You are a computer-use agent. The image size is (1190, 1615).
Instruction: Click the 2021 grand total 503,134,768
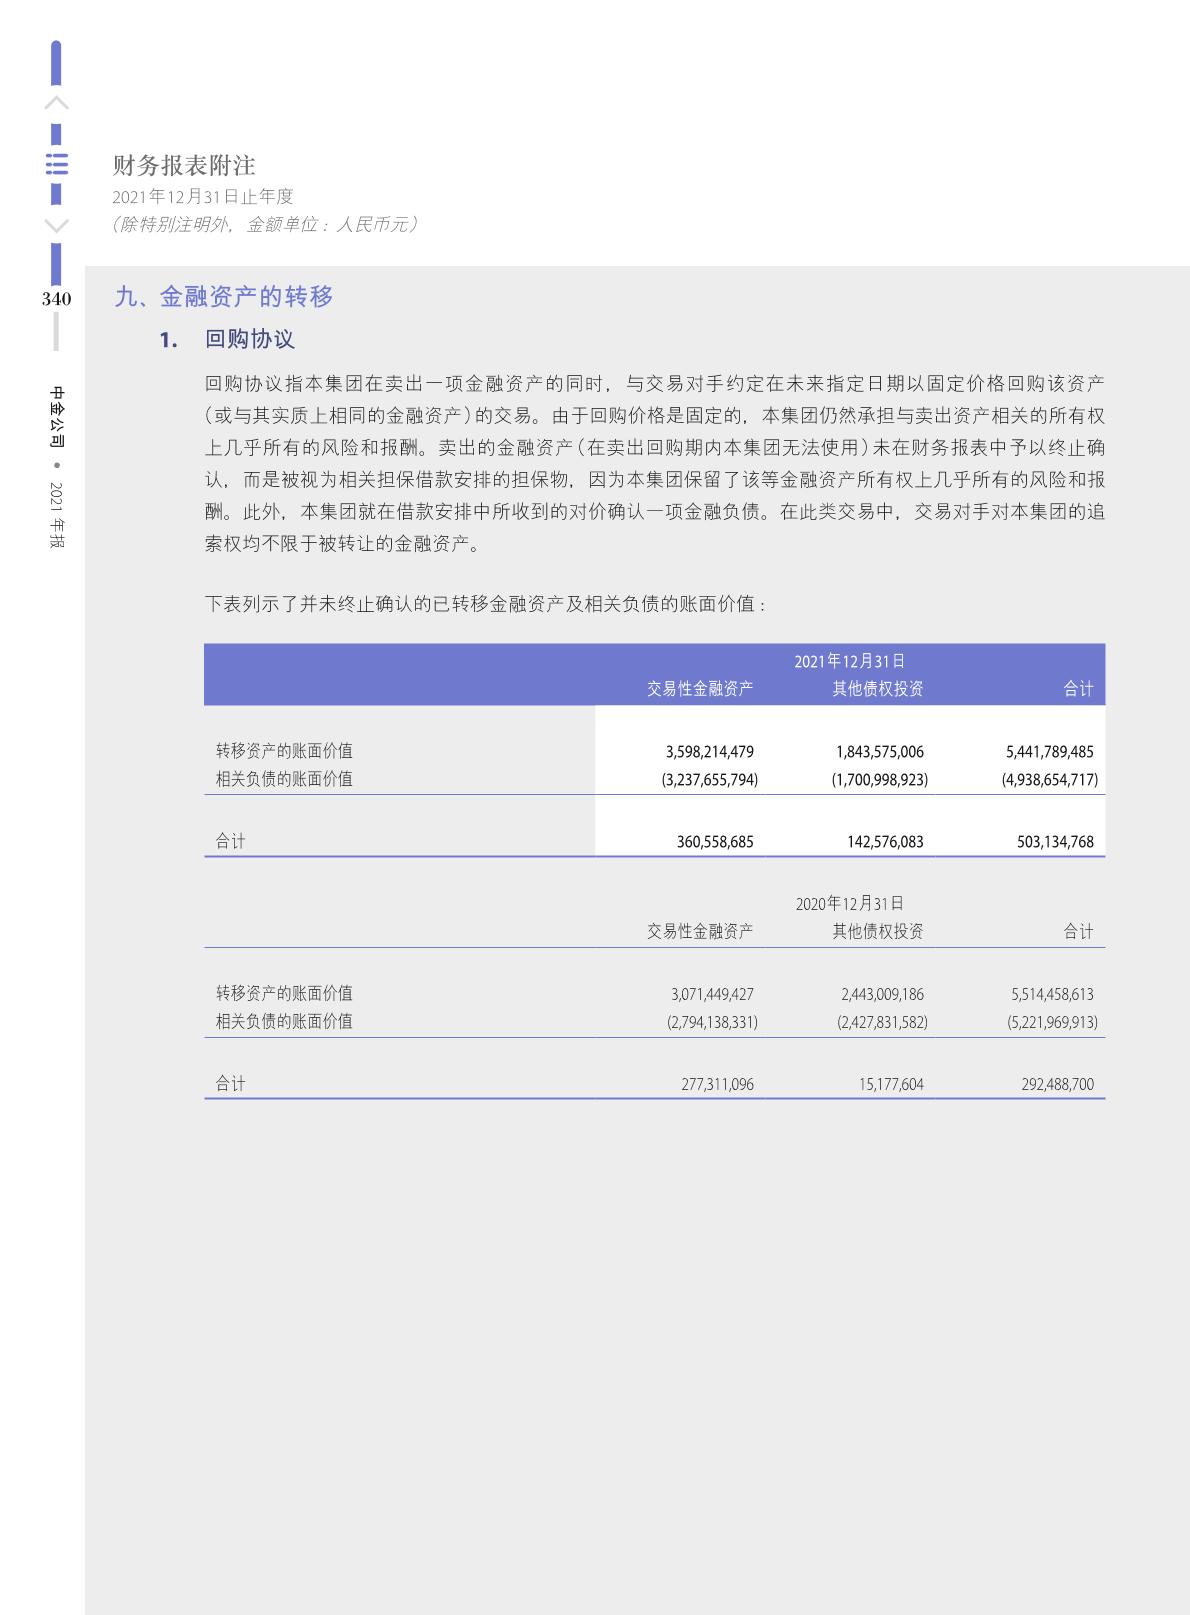(1055, 842)
